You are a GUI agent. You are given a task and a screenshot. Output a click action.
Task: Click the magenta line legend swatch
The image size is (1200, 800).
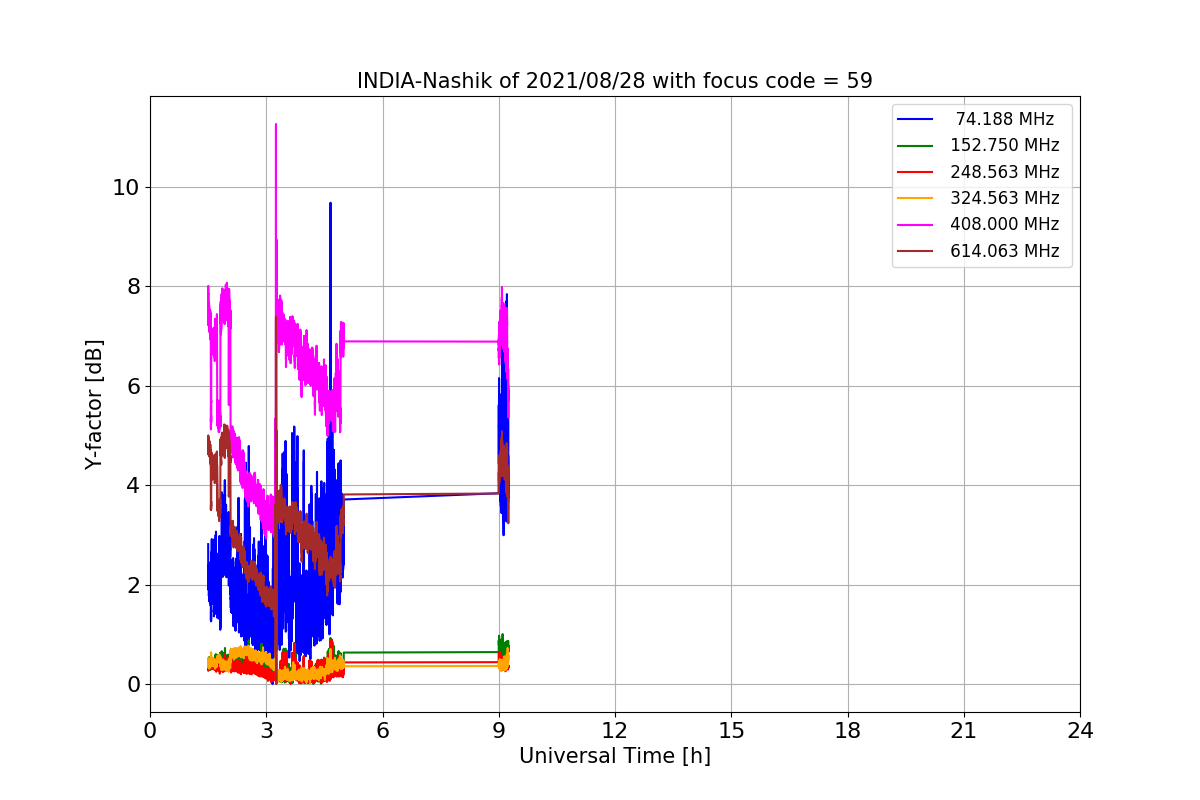click(915, 225)
